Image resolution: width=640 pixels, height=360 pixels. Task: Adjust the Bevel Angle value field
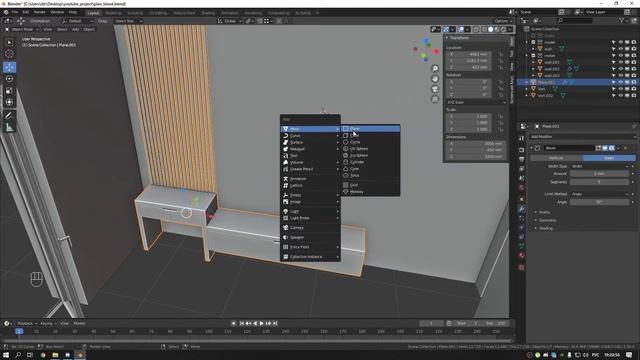pos(599,202)
